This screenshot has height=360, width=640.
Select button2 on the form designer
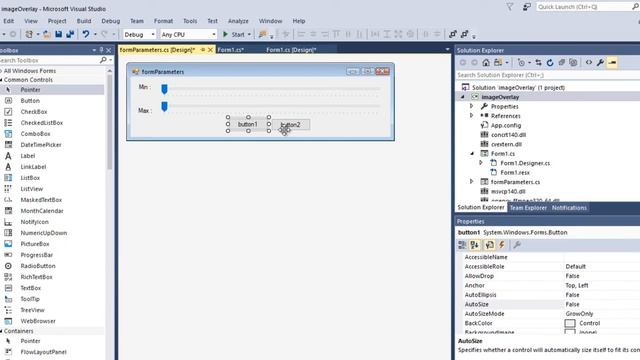(290, 124)
